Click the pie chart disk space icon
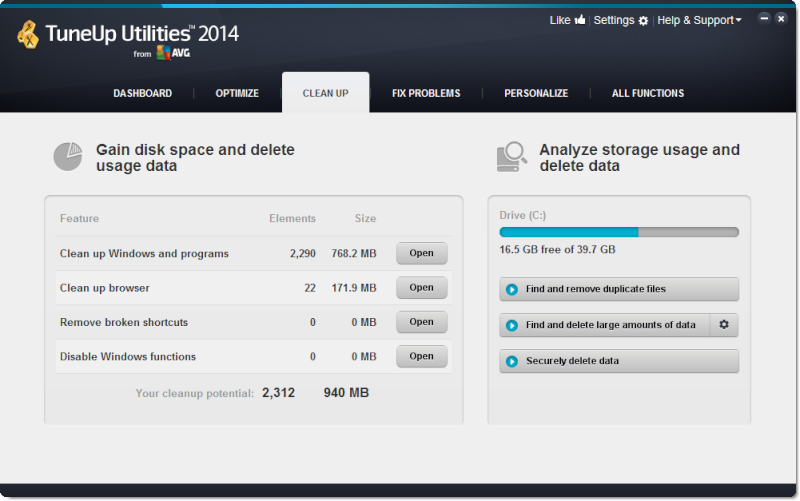The image size is (800, 501). [67, 157]
